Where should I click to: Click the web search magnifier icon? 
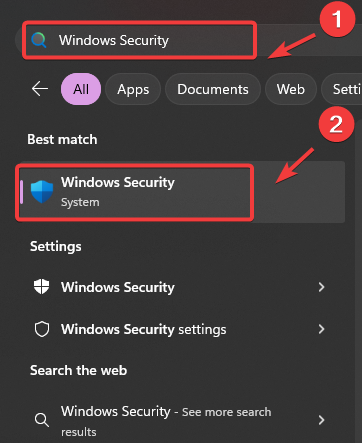(42, 420)
